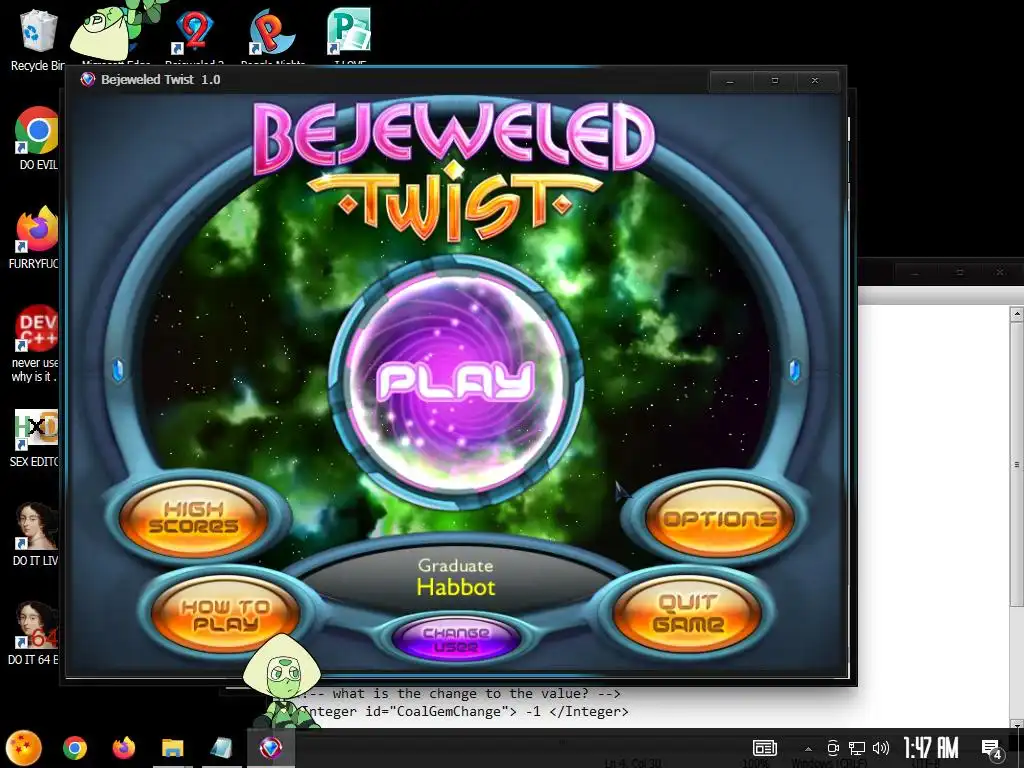Click the 1:47 AM clock

[x=931, y=748]
